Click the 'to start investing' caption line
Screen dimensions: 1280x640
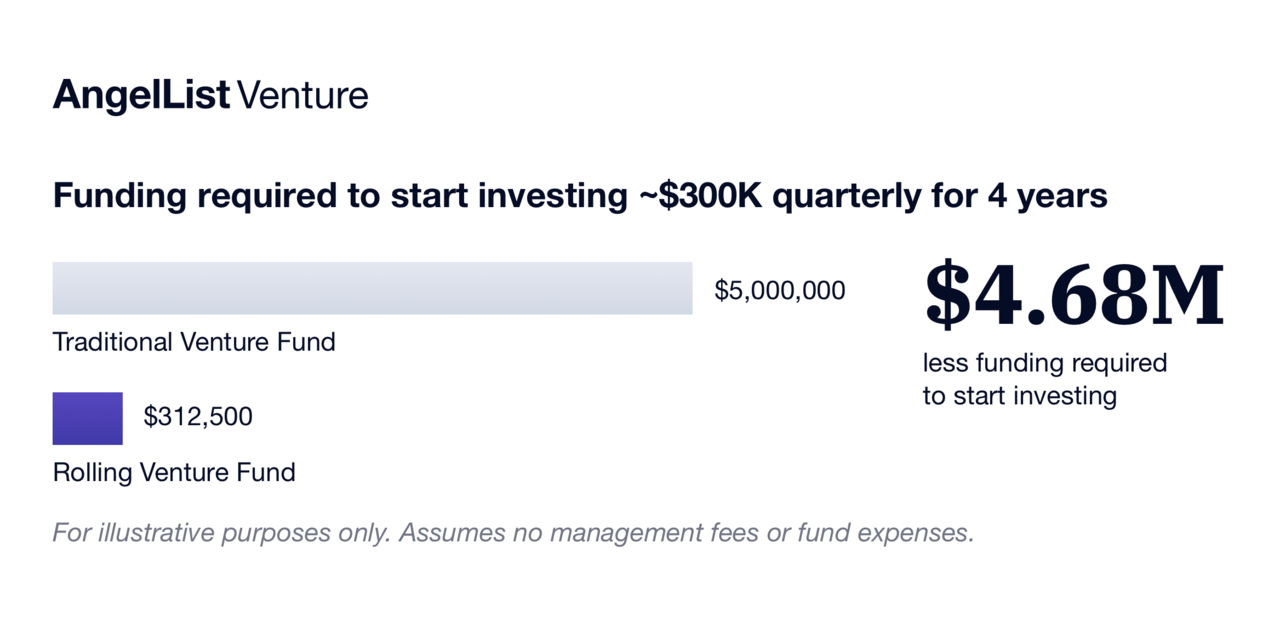[1020, 396]
